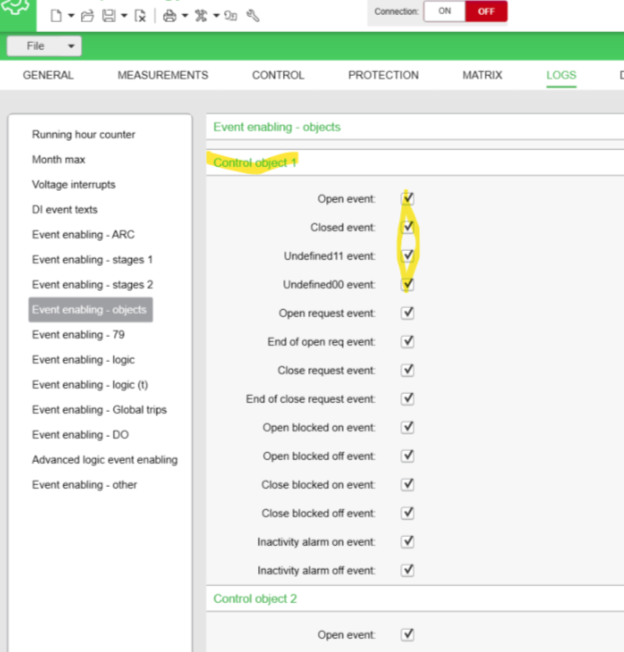Open Event enabling - 79
Screen dimensions: 624x652
[78, 335]
